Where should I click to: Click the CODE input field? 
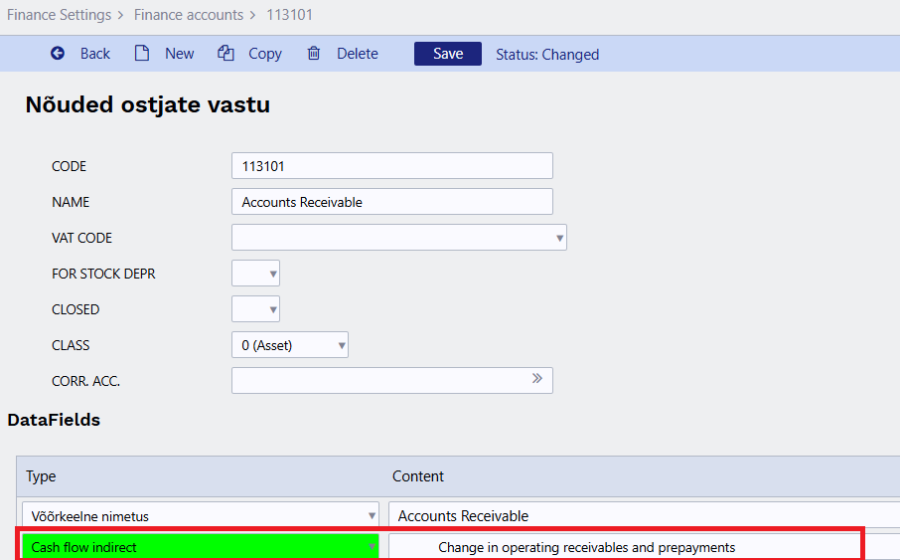pyautogui.click(x=391, y=166)
